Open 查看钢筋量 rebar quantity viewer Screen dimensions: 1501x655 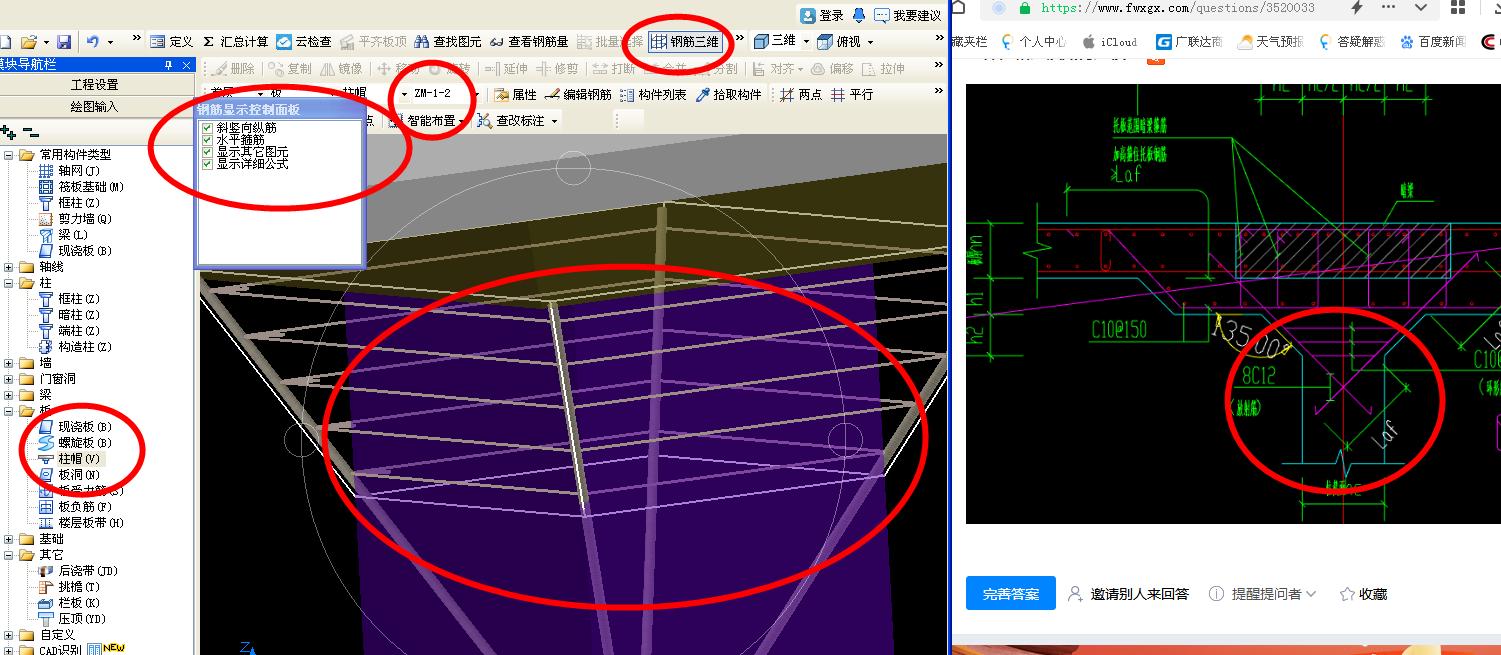(x=529, y=42)
